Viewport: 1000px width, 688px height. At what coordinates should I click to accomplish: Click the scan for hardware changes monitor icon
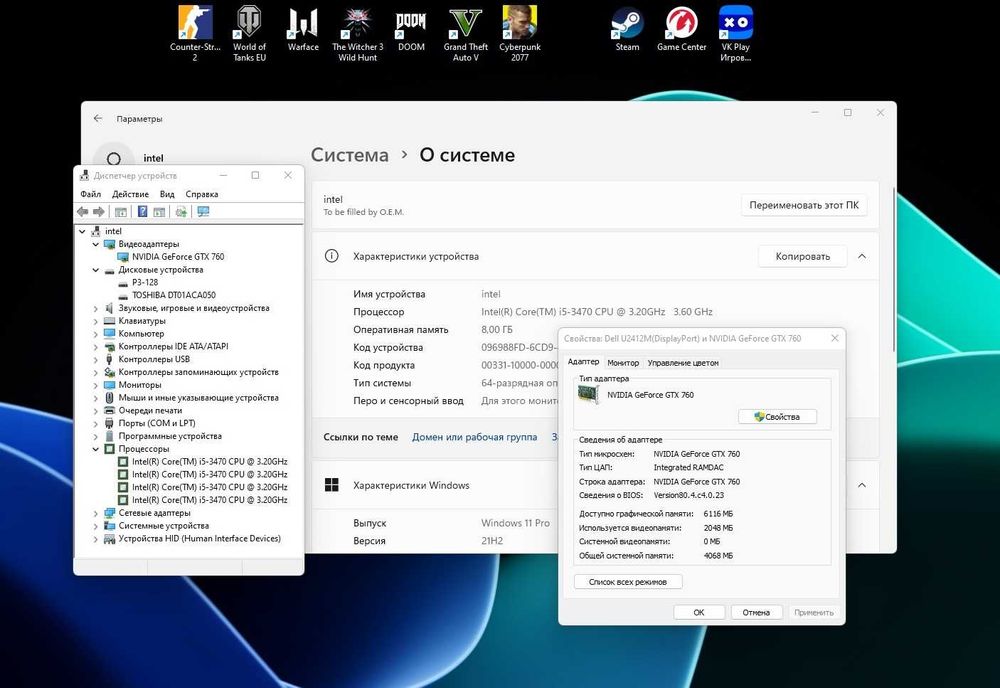tap(203, 212)
